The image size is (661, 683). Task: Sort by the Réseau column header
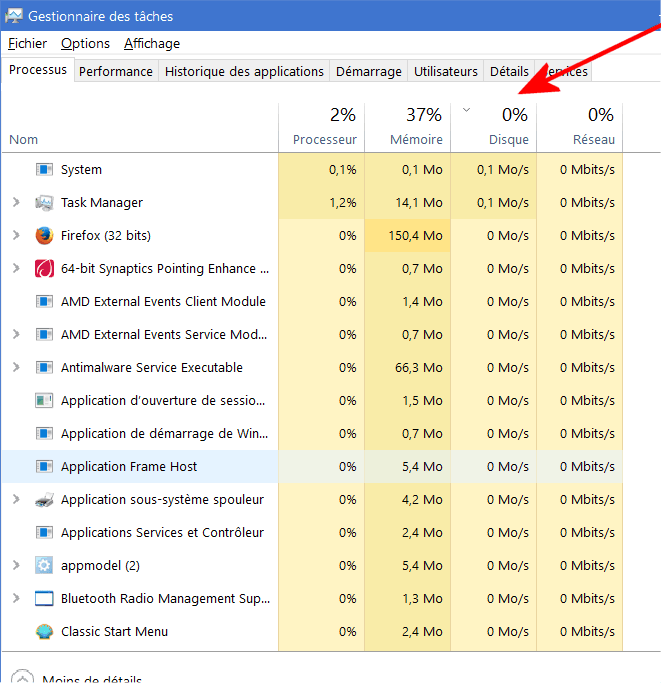click(x=580, y=128)
